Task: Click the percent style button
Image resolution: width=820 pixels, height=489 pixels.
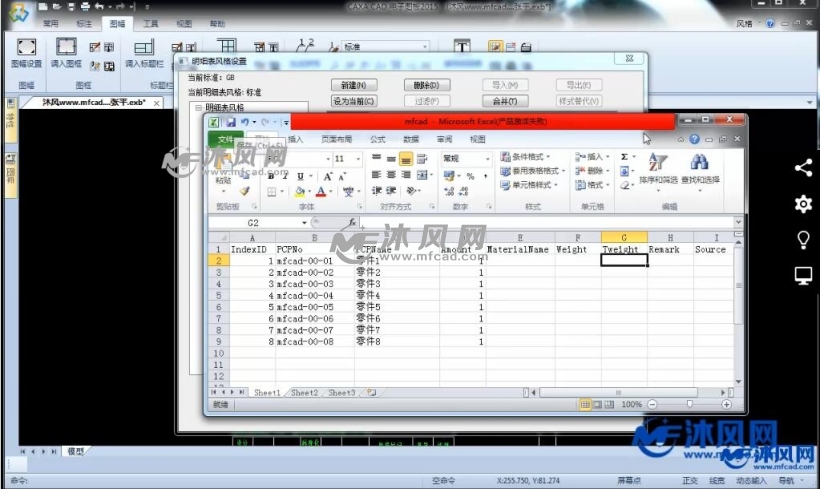Action: pyautogui.click(x=470, y=176)
